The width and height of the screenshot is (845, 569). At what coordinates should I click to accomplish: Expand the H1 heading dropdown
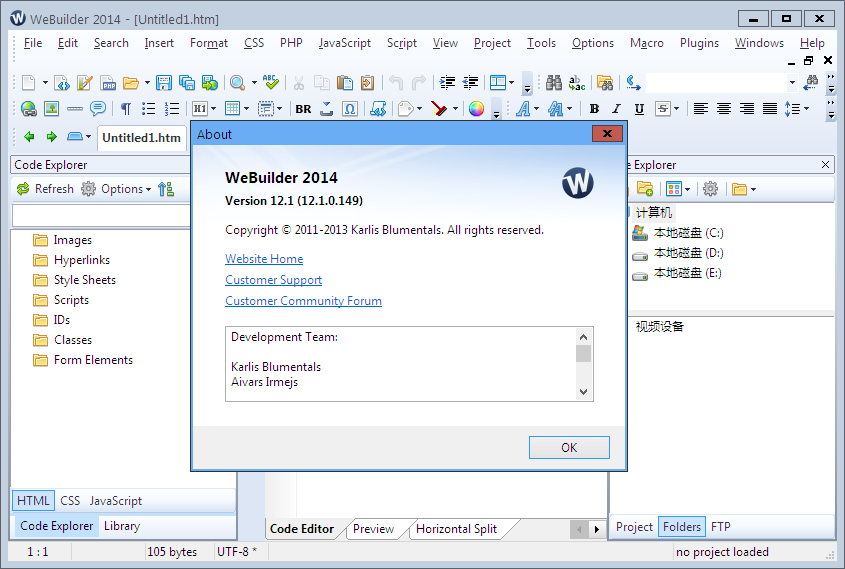tap(214, 109)
